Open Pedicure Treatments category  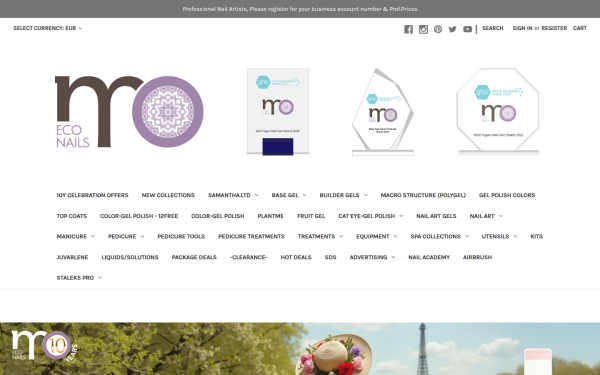click(251, 236)
